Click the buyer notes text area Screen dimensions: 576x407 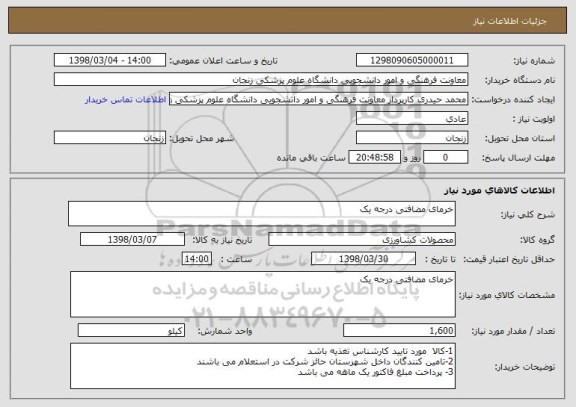click(263, 366)
